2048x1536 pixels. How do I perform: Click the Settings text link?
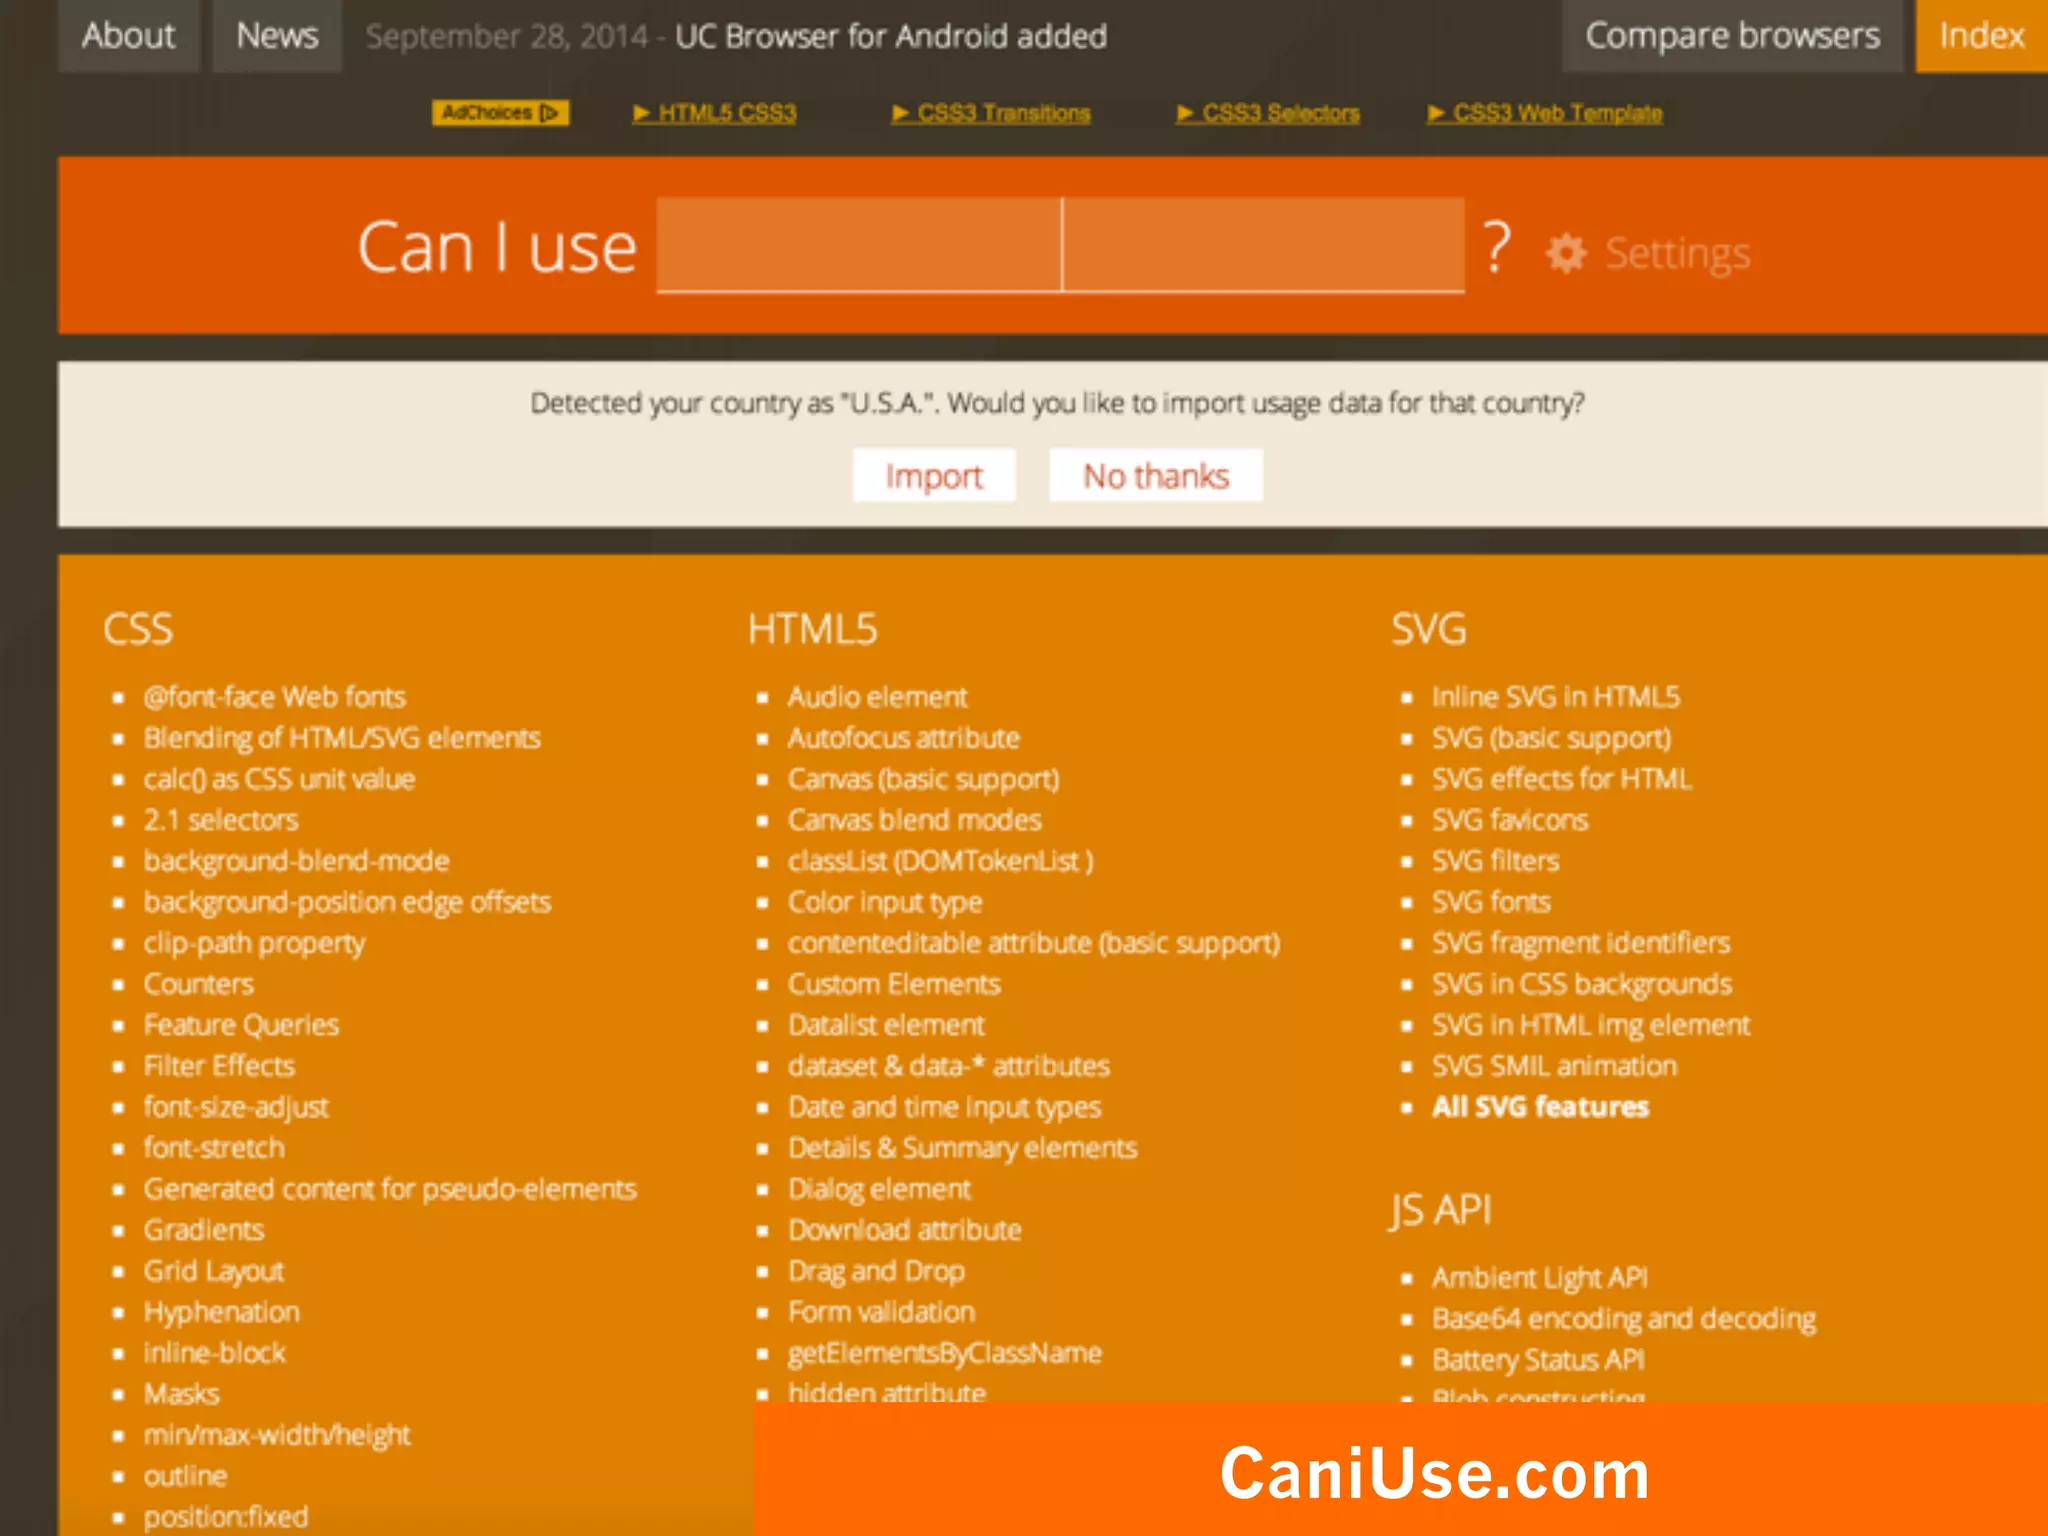coord(1678,253)
